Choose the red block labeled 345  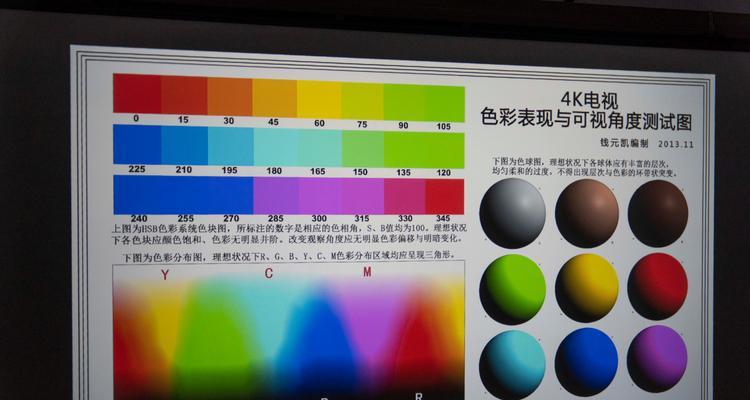445,197
